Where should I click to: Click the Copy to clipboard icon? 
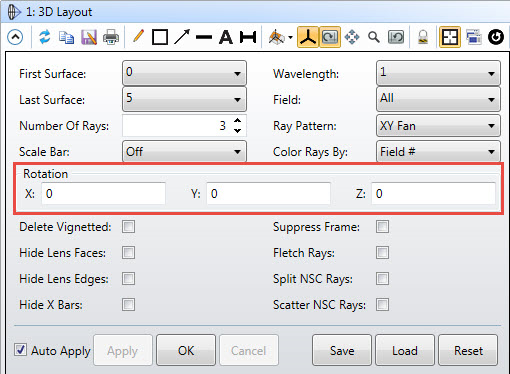66,37
